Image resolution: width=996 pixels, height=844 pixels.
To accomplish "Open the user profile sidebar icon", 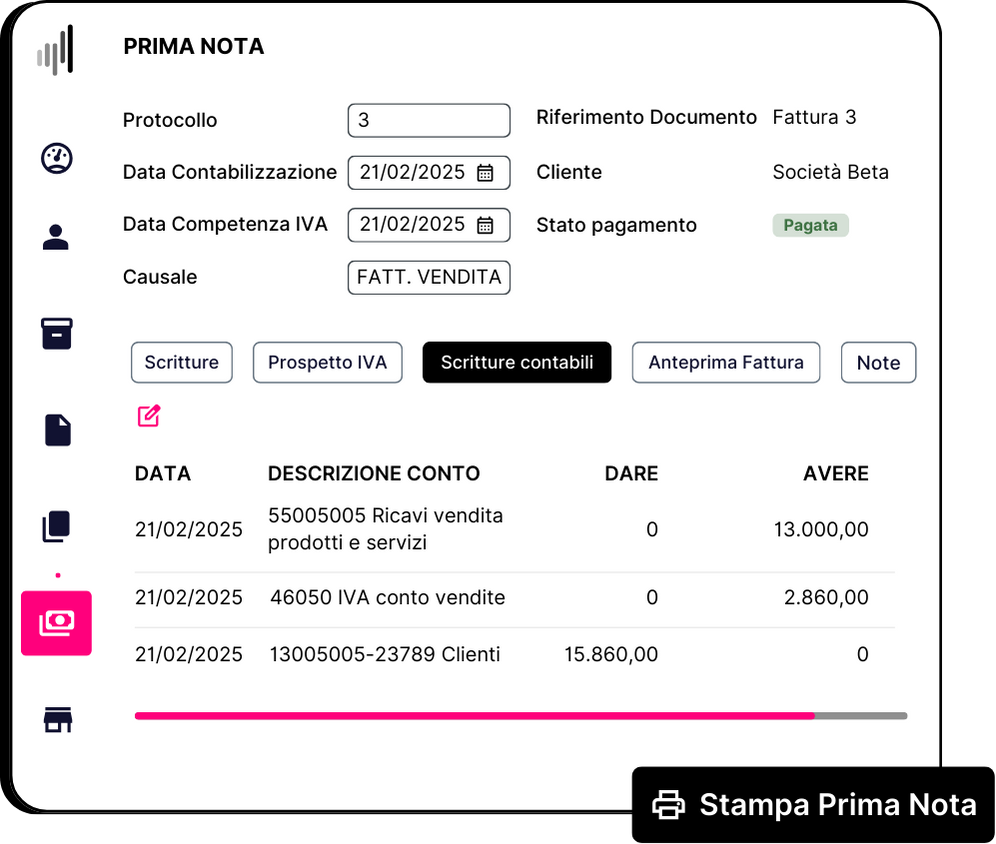I will 56,238.
